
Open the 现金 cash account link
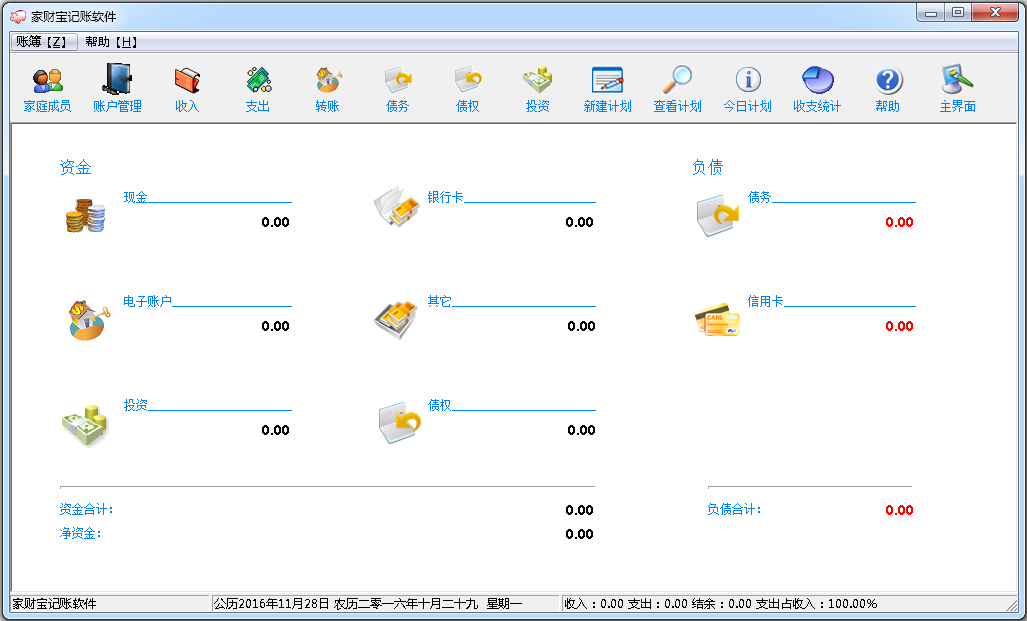[136, 197]
